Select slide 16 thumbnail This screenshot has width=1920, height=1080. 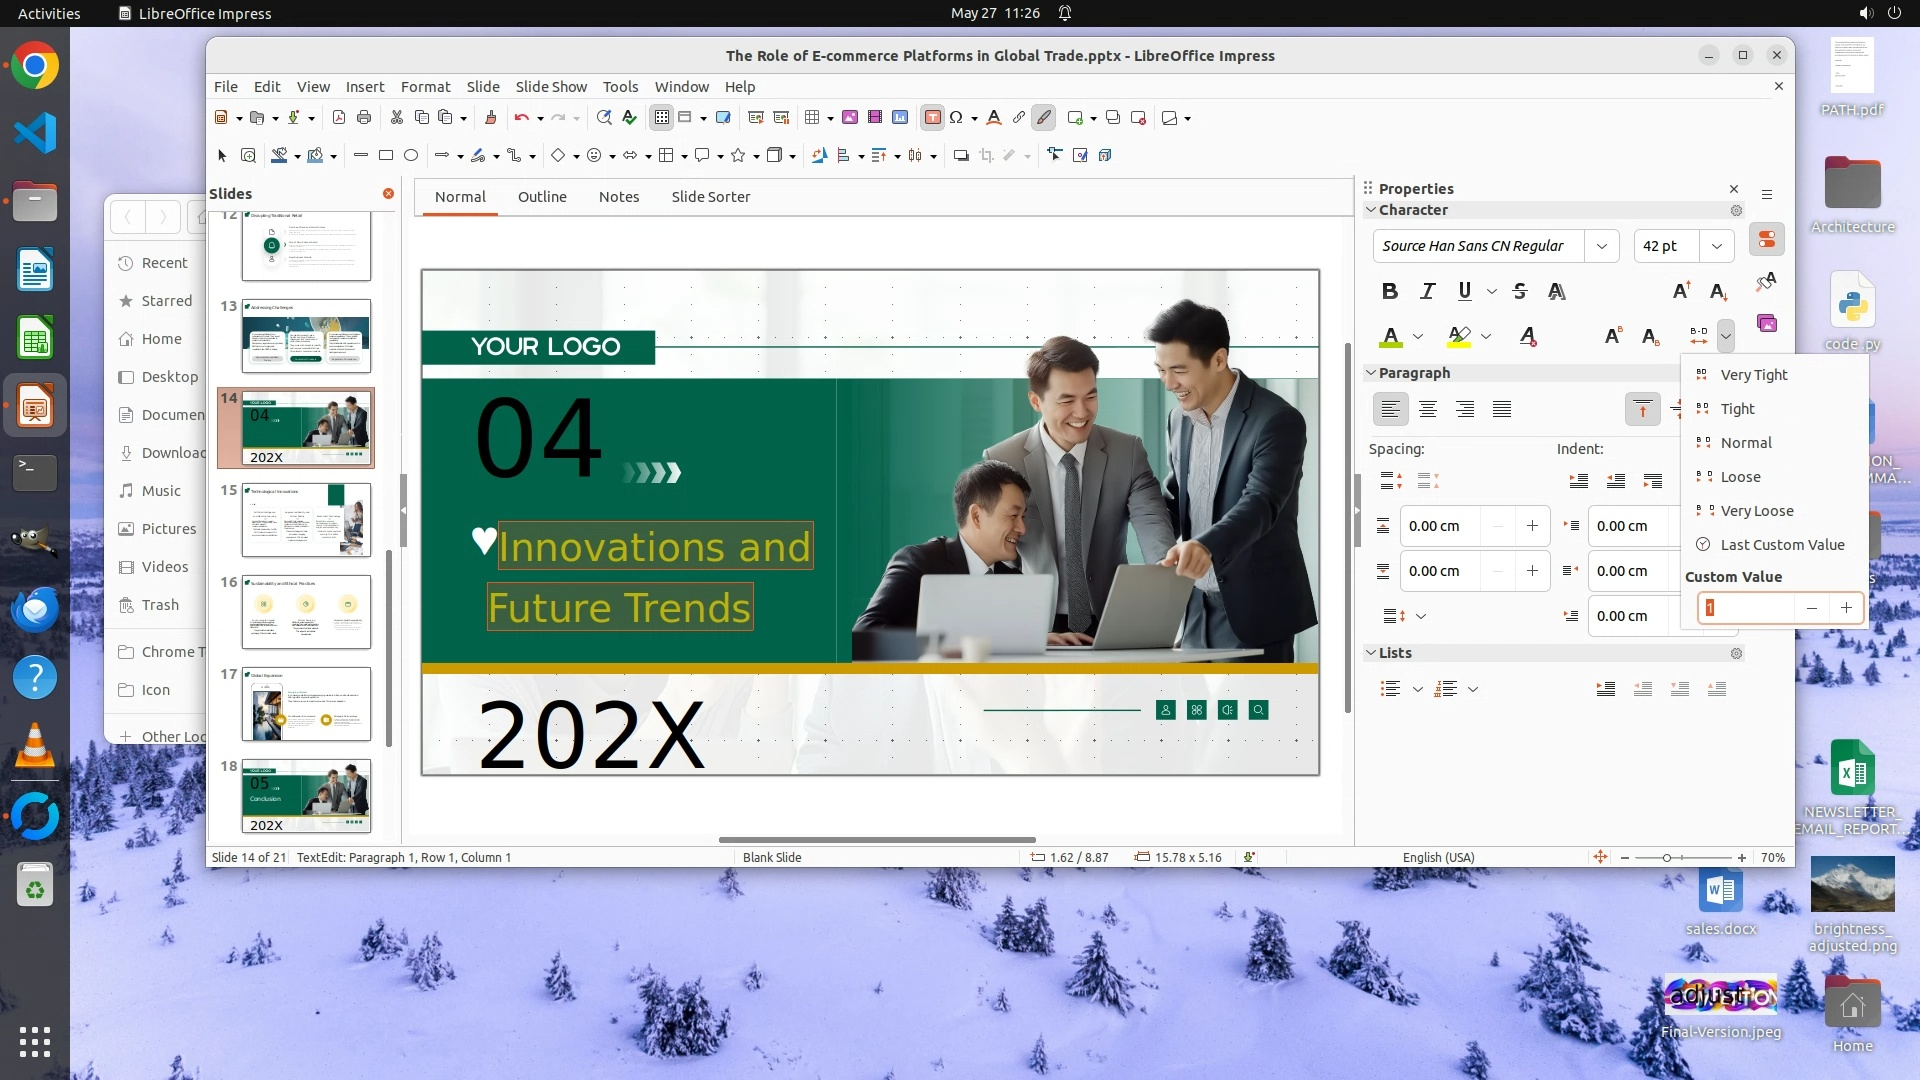coord(306,612)
